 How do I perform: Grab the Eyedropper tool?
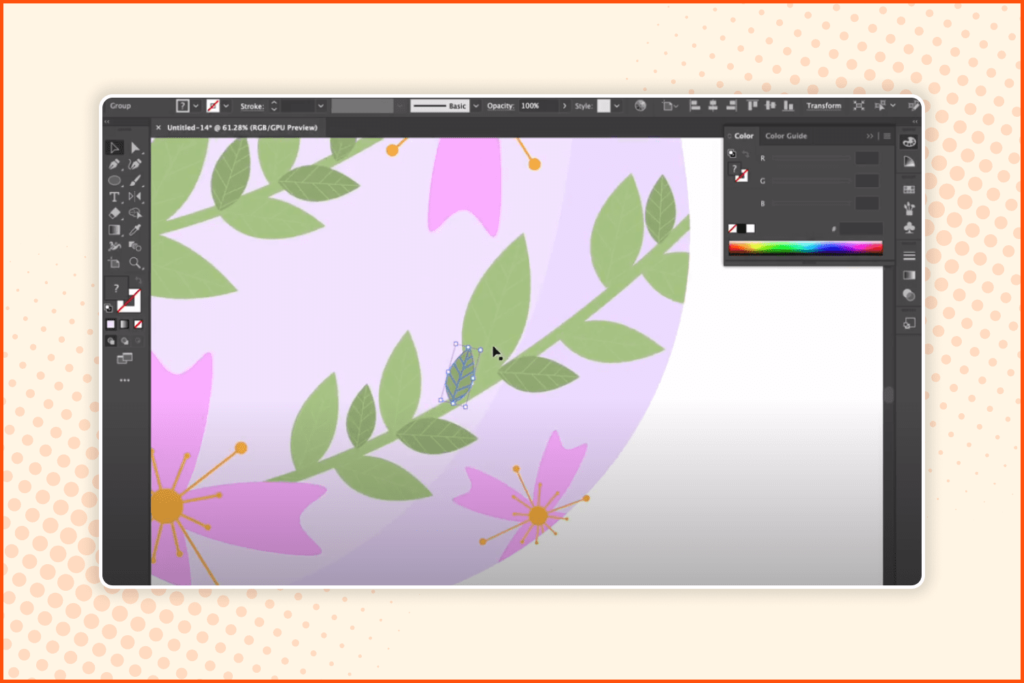pos(136,230)
